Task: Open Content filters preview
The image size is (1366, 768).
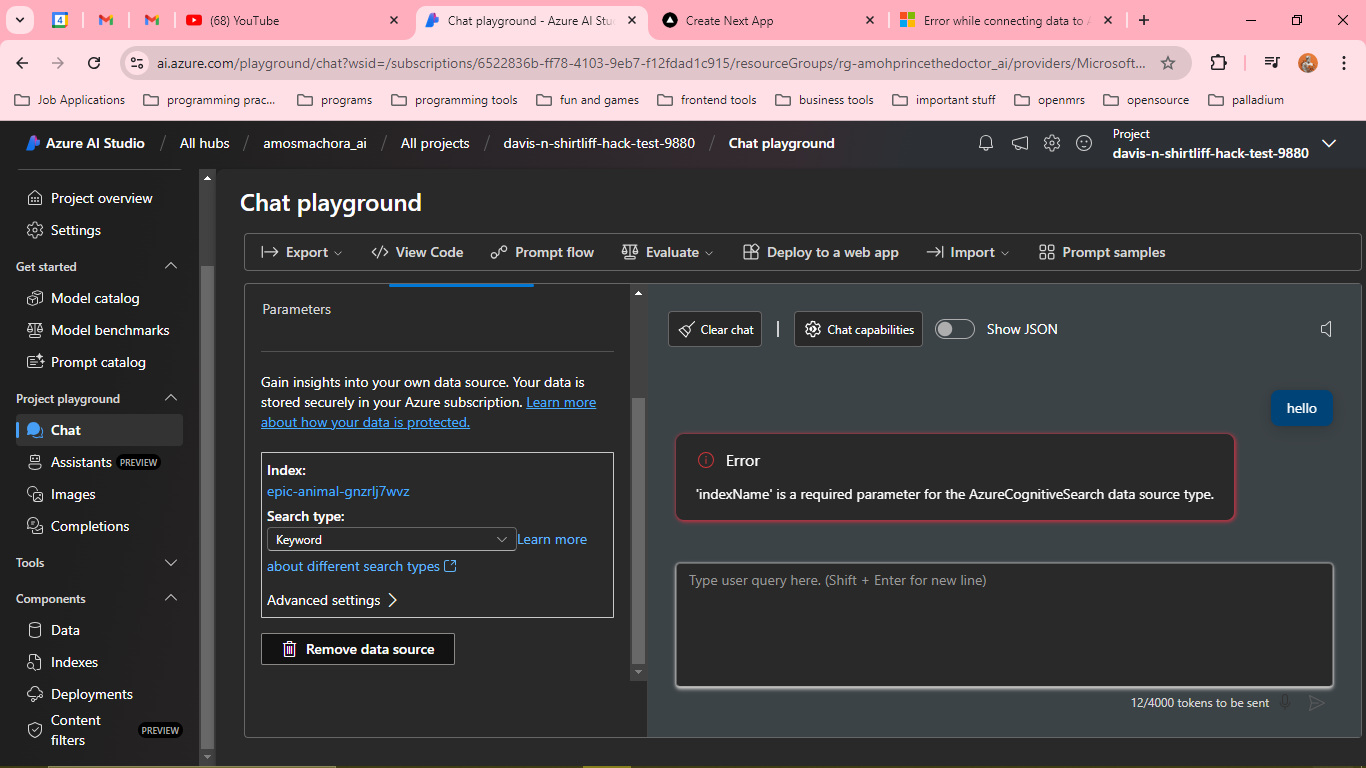Action: point(99,730)
